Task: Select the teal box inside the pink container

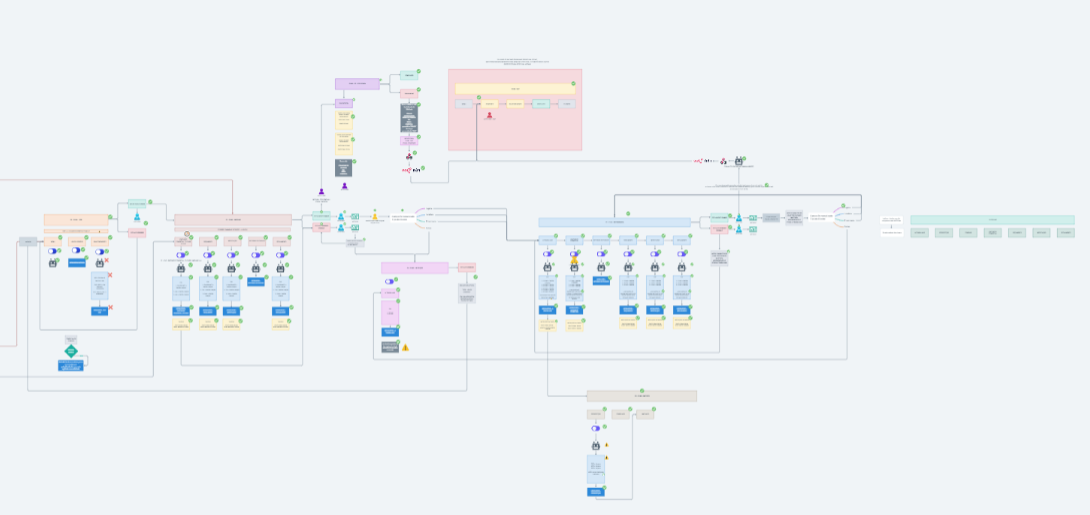Action: tap(541, 104)
